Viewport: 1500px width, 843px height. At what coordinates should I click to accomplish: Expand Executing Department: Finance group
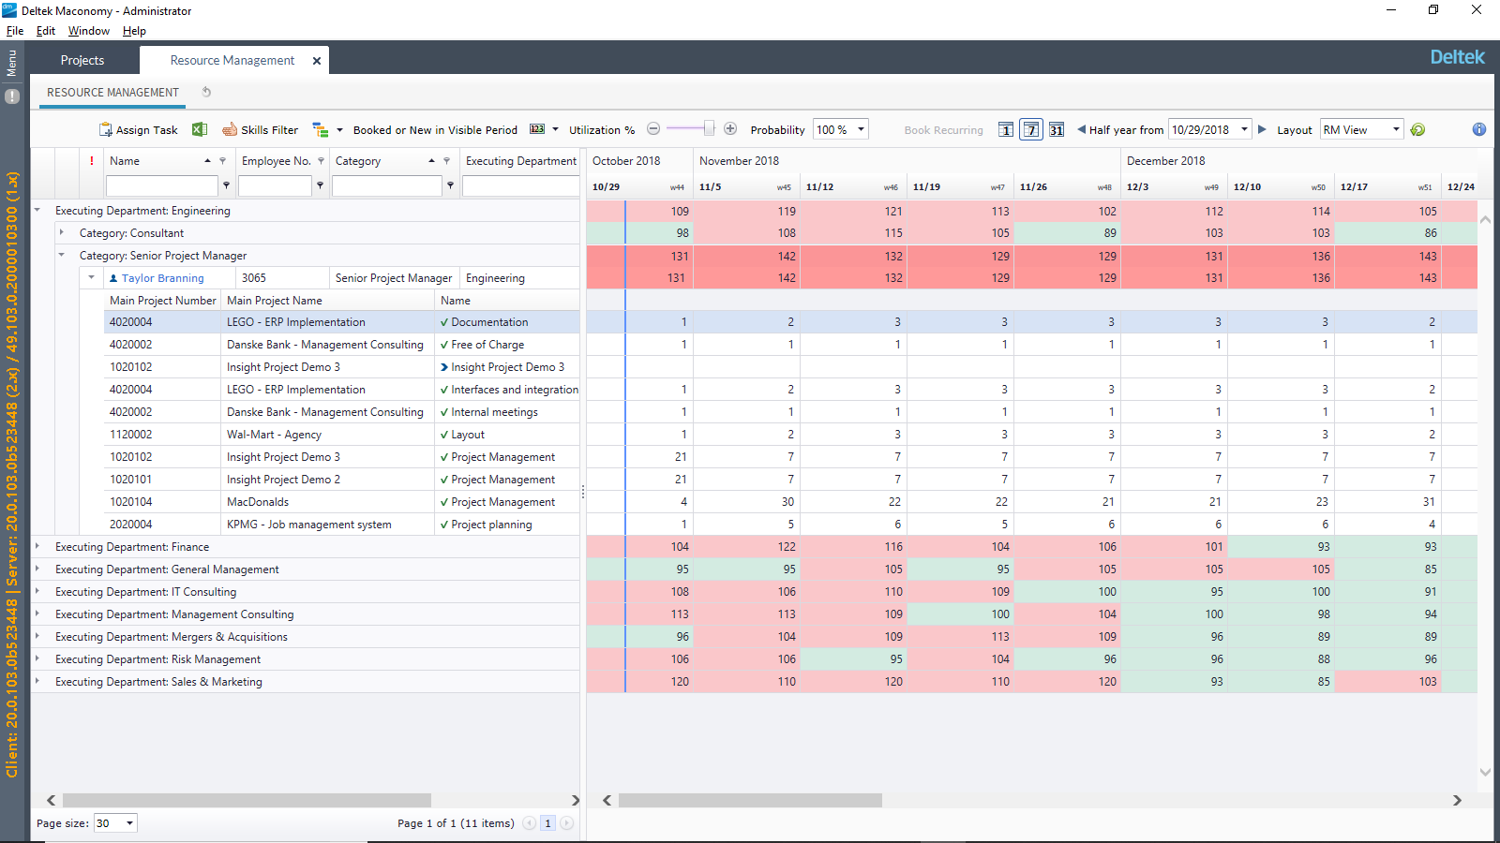38,547
